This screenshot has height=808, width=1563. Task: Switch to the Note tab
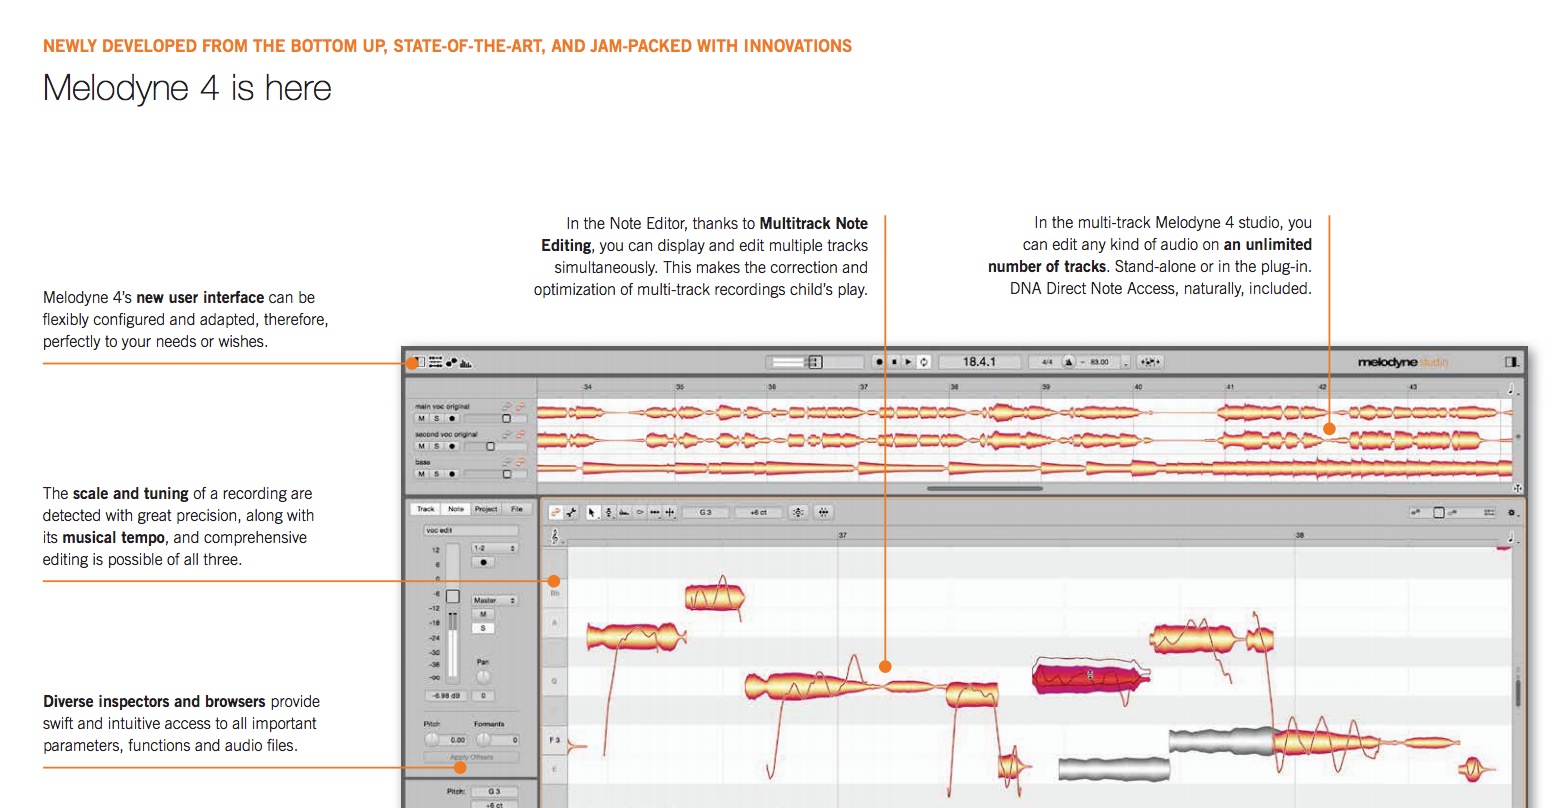click(456, 509)
